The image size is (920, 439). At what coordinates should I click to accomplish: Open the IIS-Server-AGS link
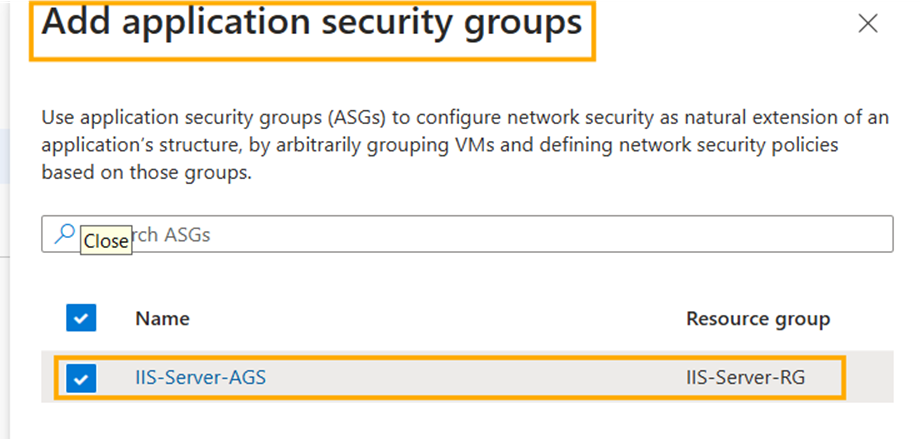[x=201, y=378]
